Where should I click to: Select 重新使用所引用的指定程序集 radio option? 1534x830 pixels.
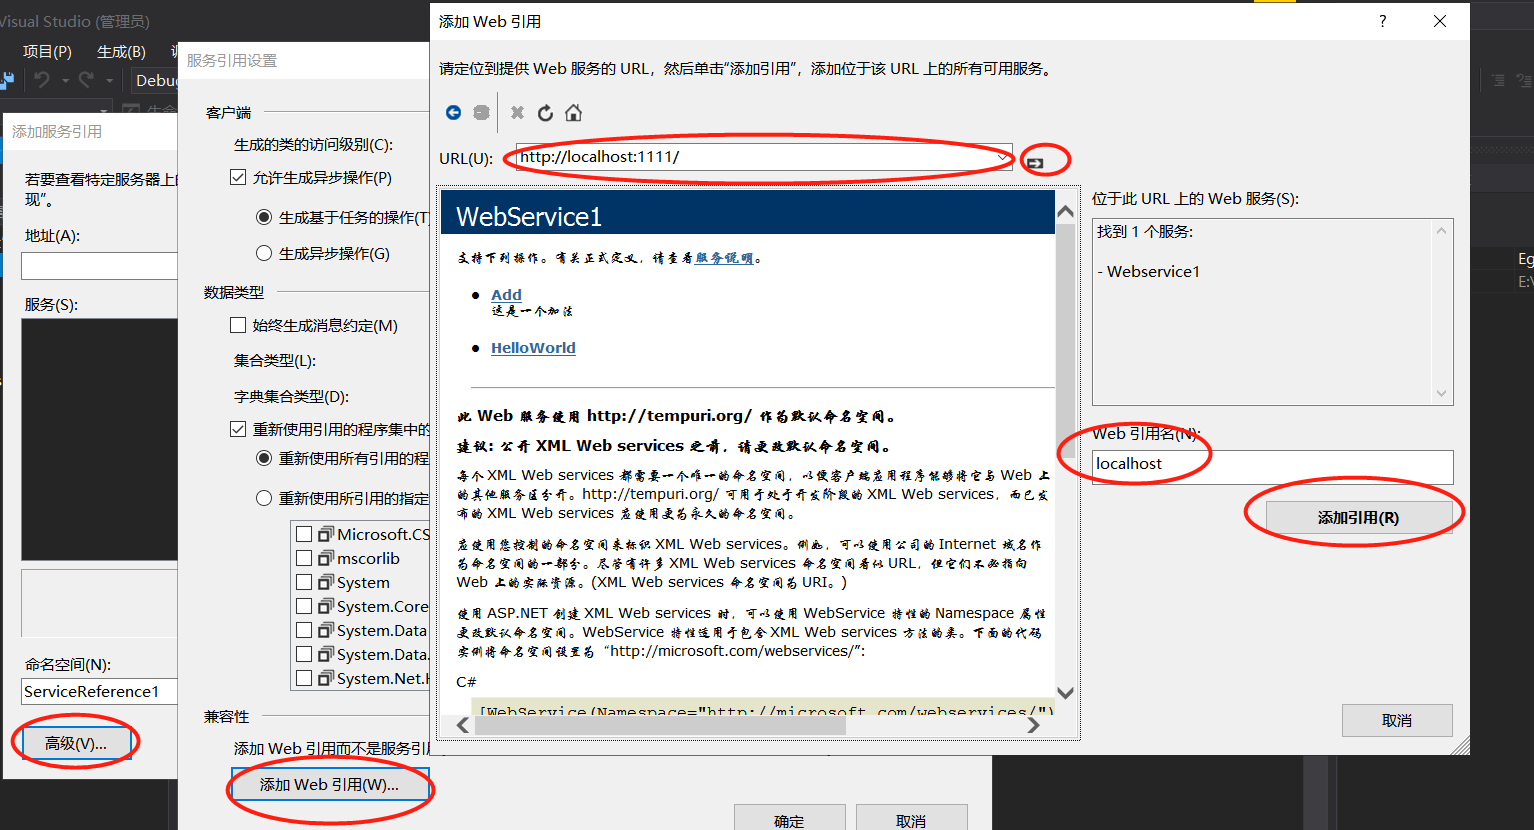[264, 498]
